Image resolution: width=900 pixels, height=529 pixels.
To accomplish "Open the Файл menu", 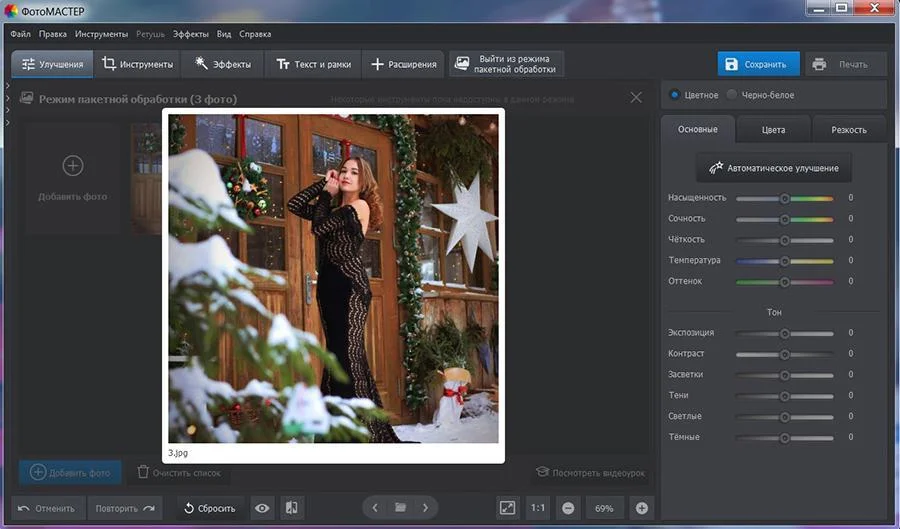I will tap(20, 34).
